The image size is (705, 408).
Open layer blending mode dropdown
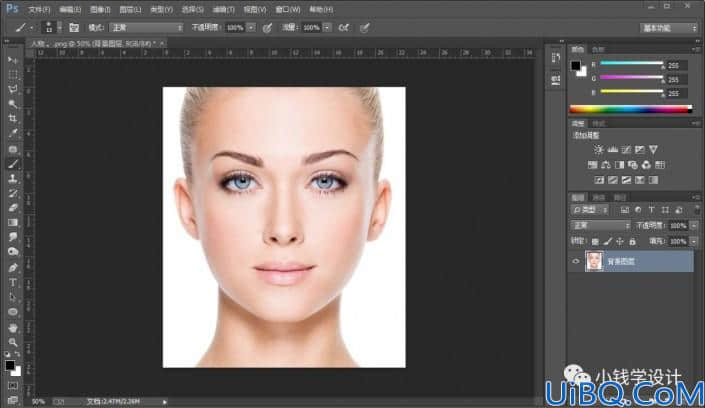600,225
